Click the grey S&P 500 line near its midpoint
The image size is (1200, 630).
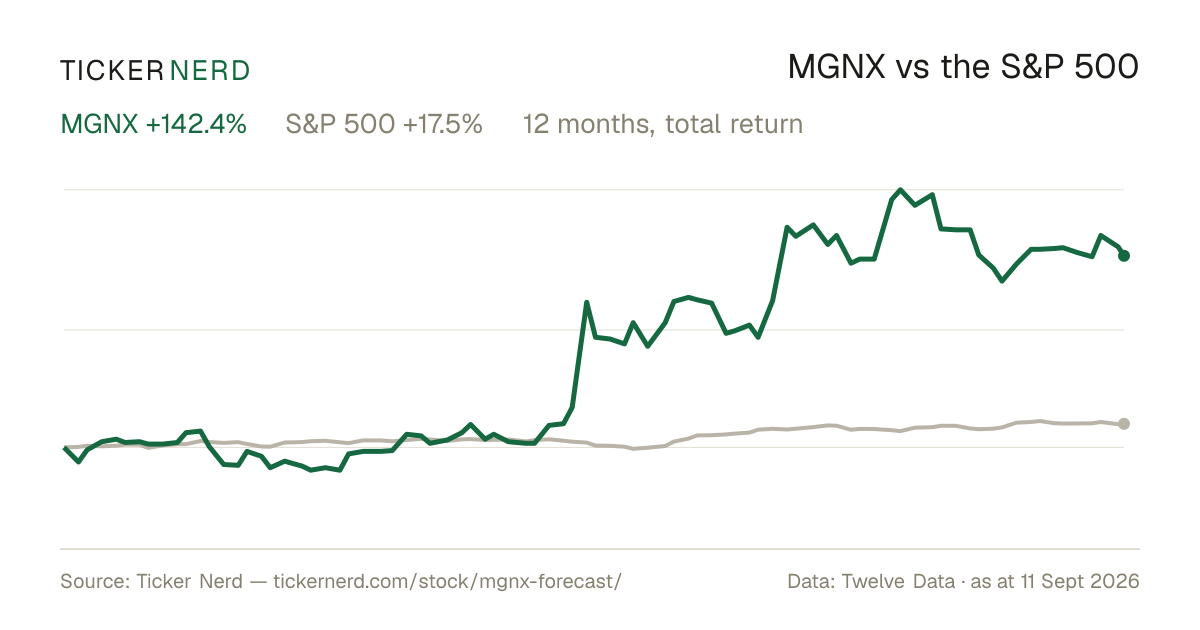tap(594, 443)
